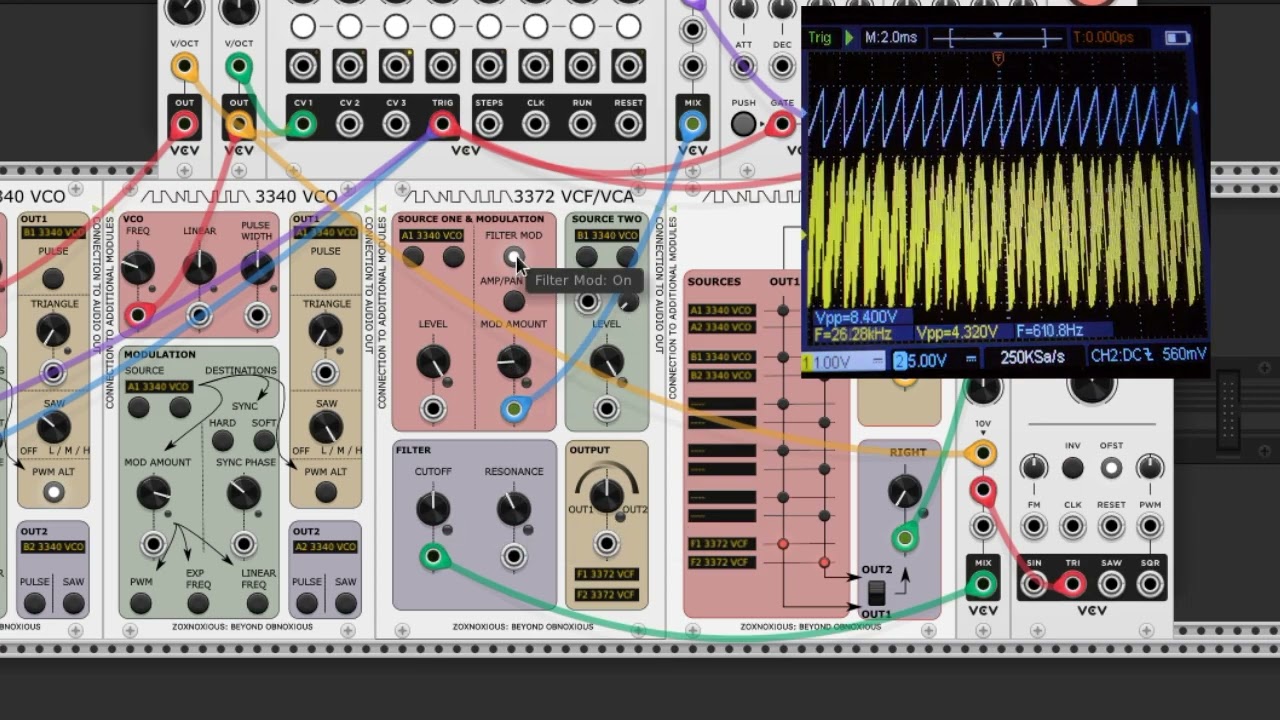The width and height of the screenshot is (1280, 720).
Task: Click the LFO FM input jack
Action: coord(1033,526)
